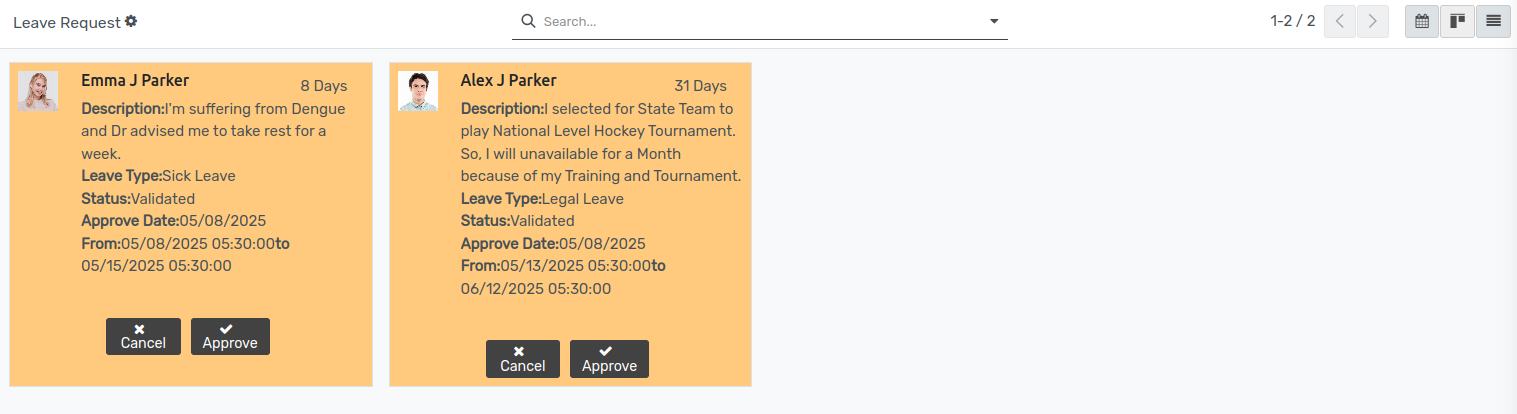
Task: Approve Alex J Parker's legal leave
Action: (609, 359)
